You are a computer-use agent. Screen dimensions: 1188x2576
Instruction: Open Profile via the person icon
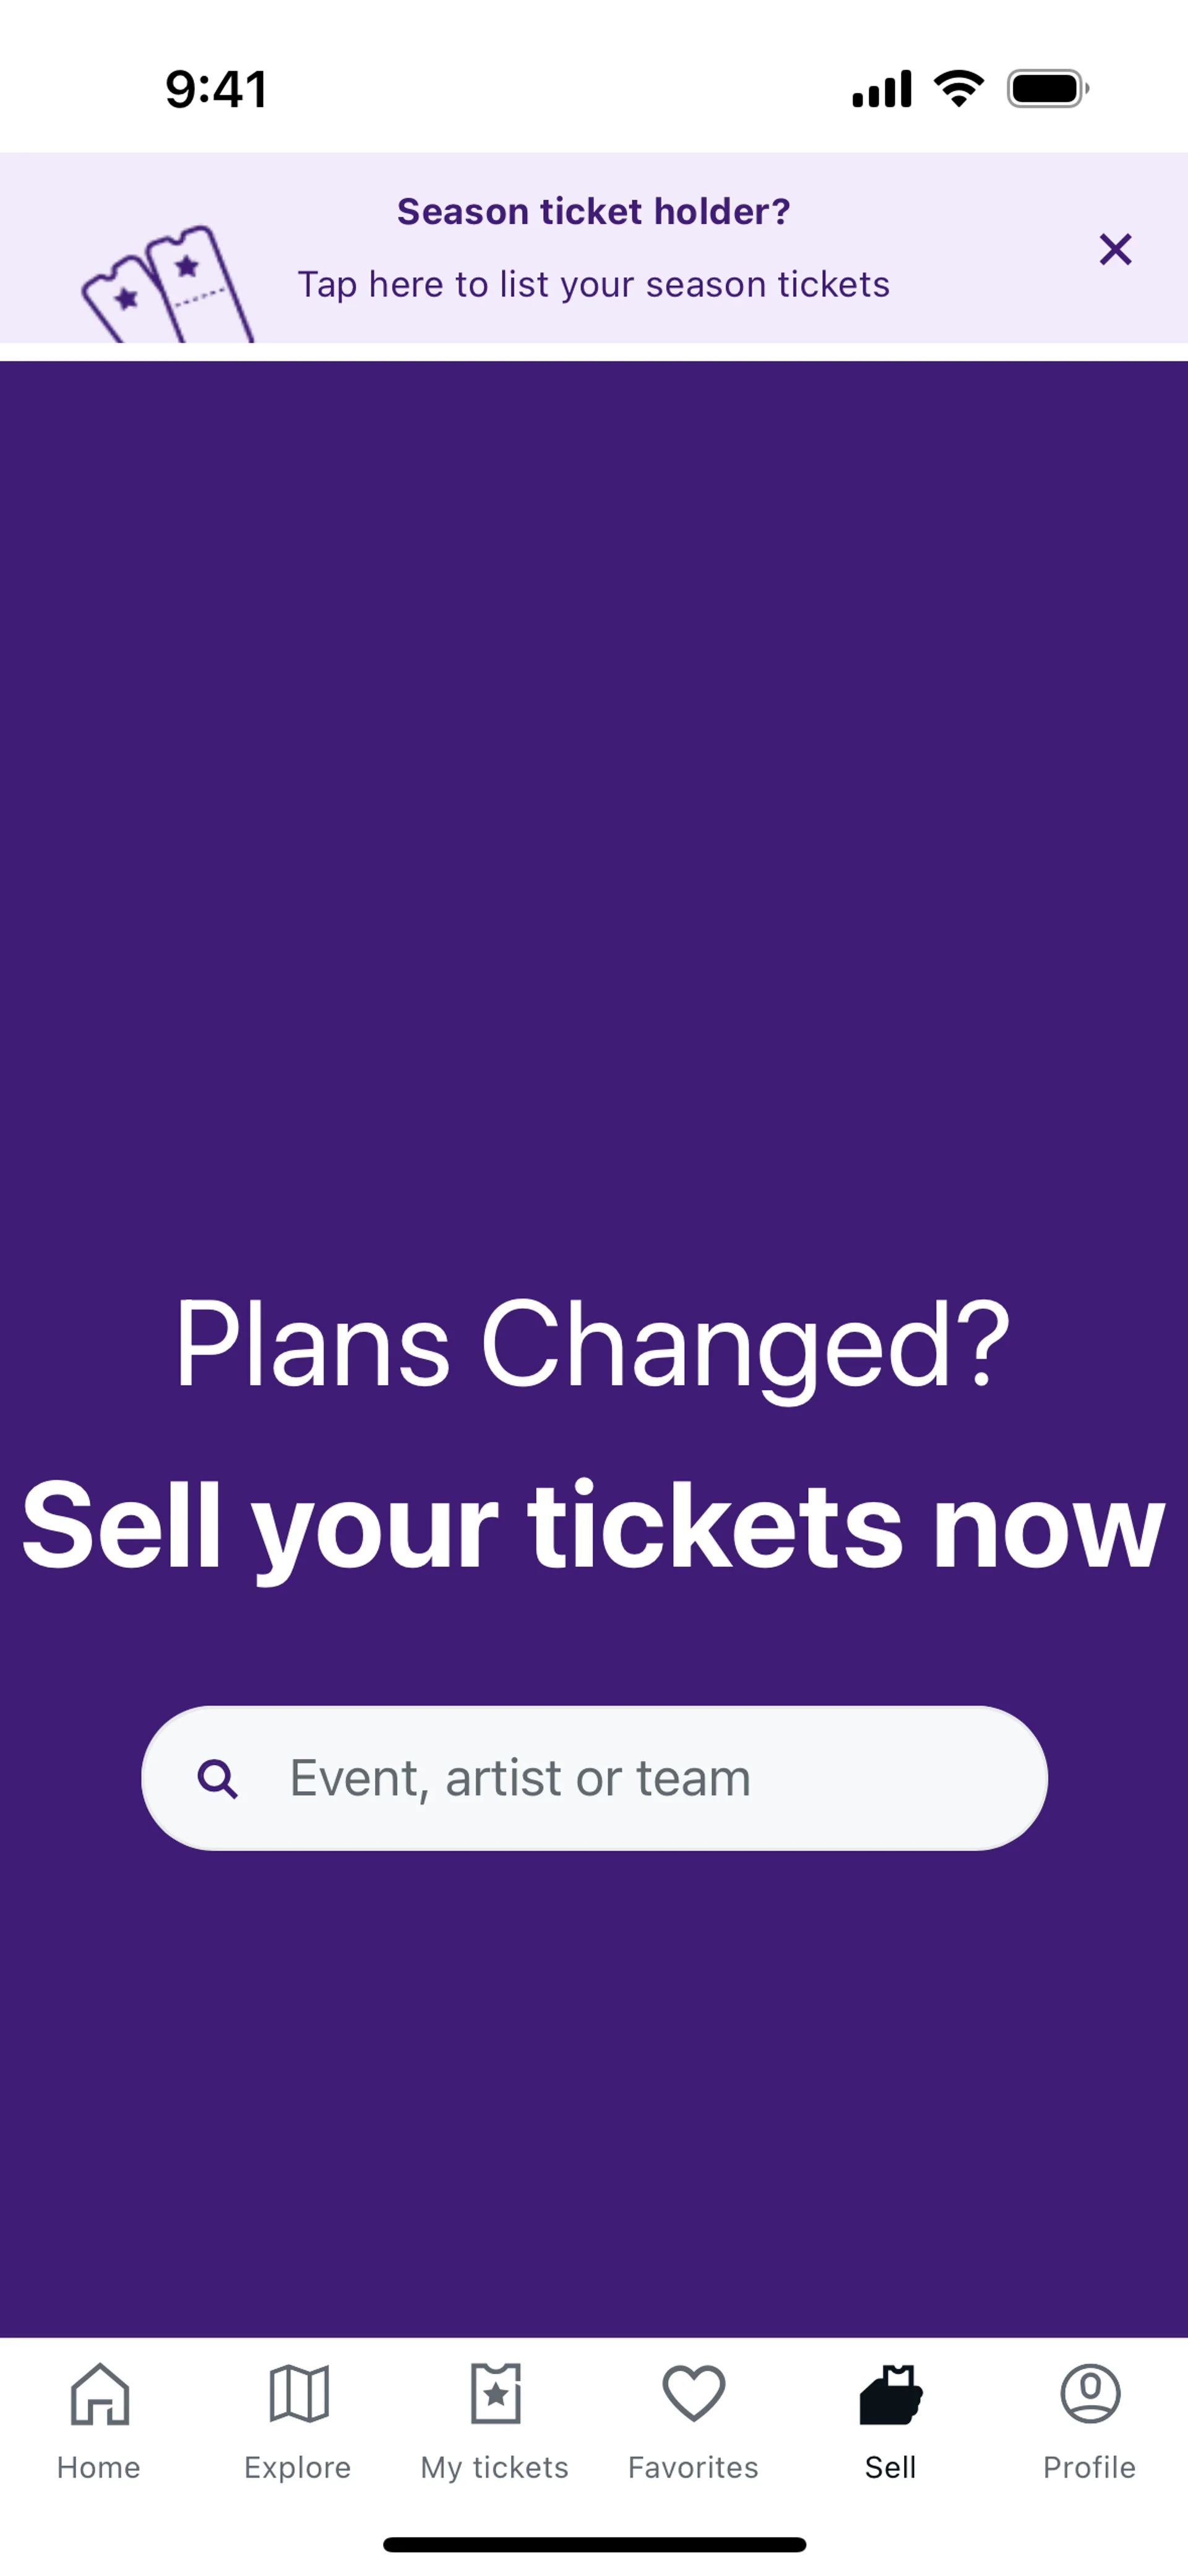1089,2394
